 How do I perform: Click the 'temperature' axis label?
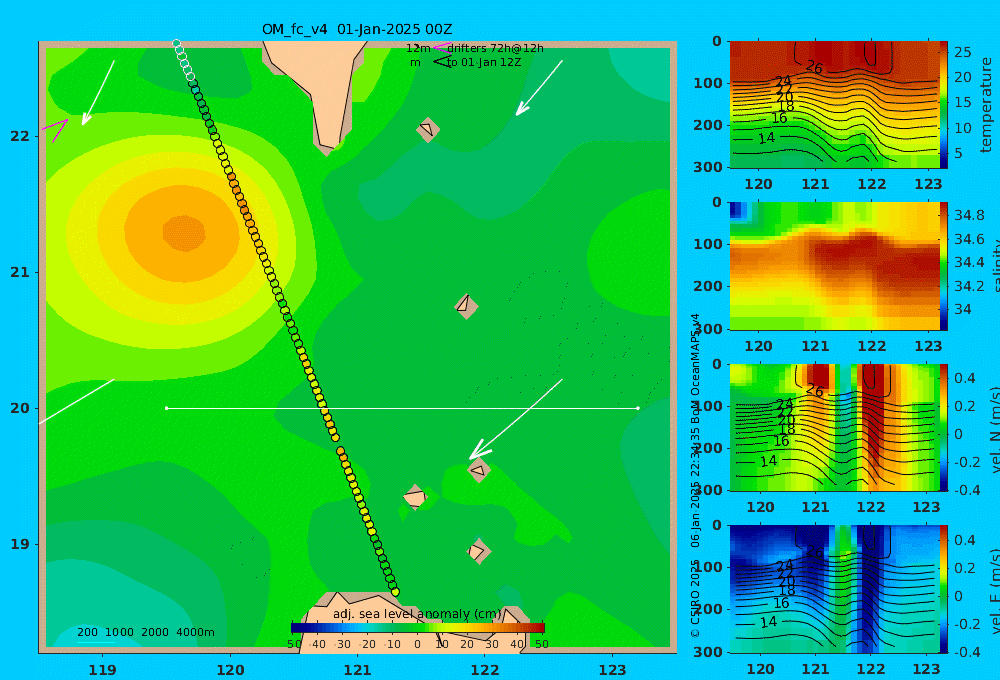pyautogui.click(x=987, y=105)
